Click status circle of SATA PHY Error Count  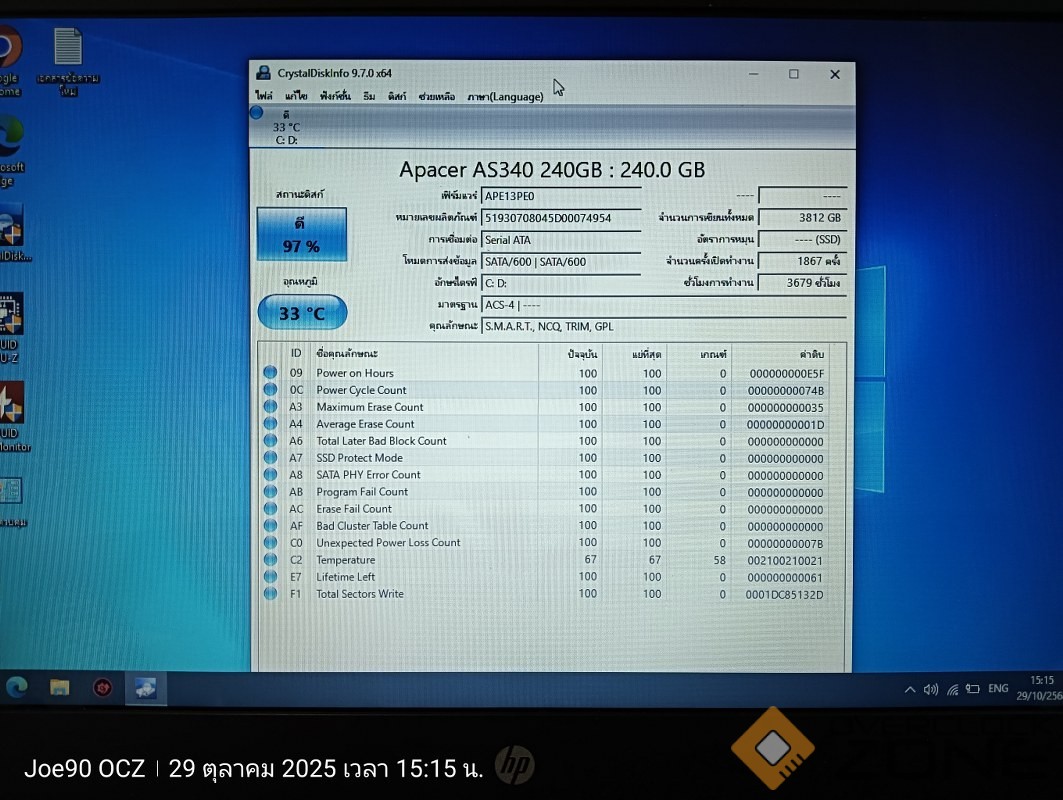270,474
